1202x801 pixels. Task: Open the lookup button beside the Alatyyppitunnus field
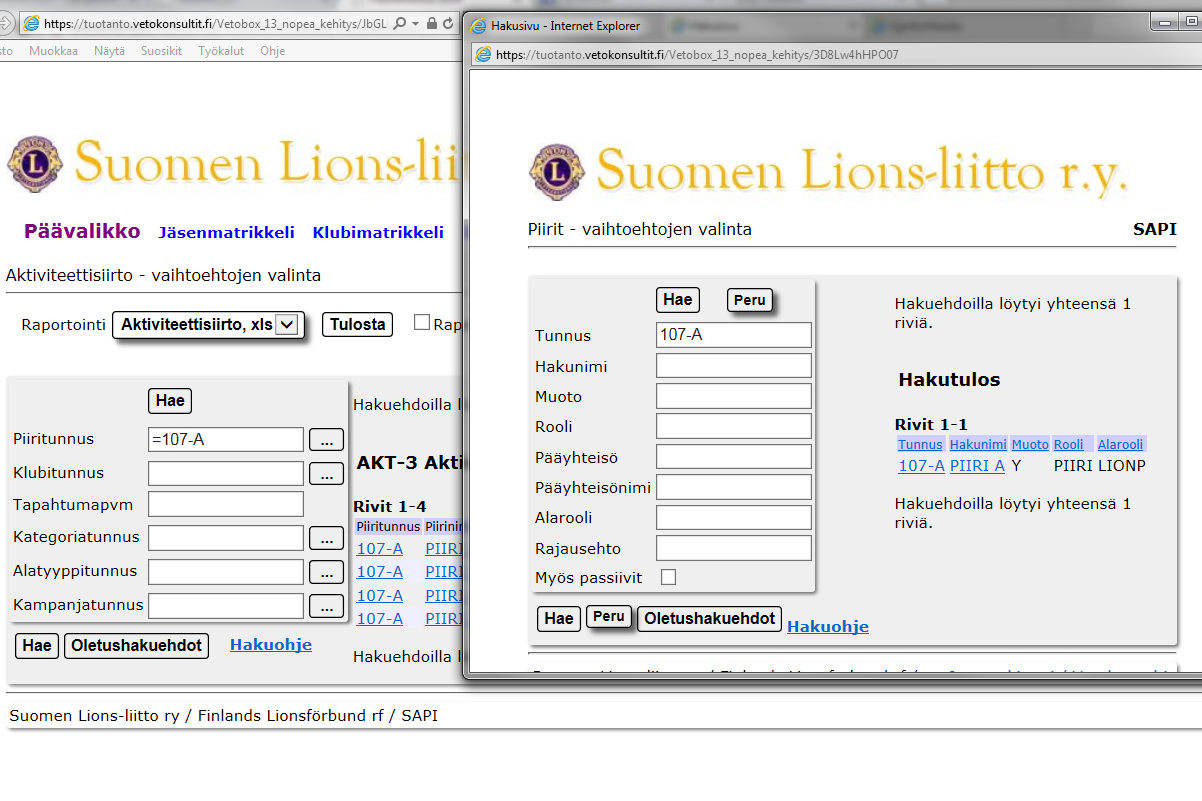tap(326, 572)
